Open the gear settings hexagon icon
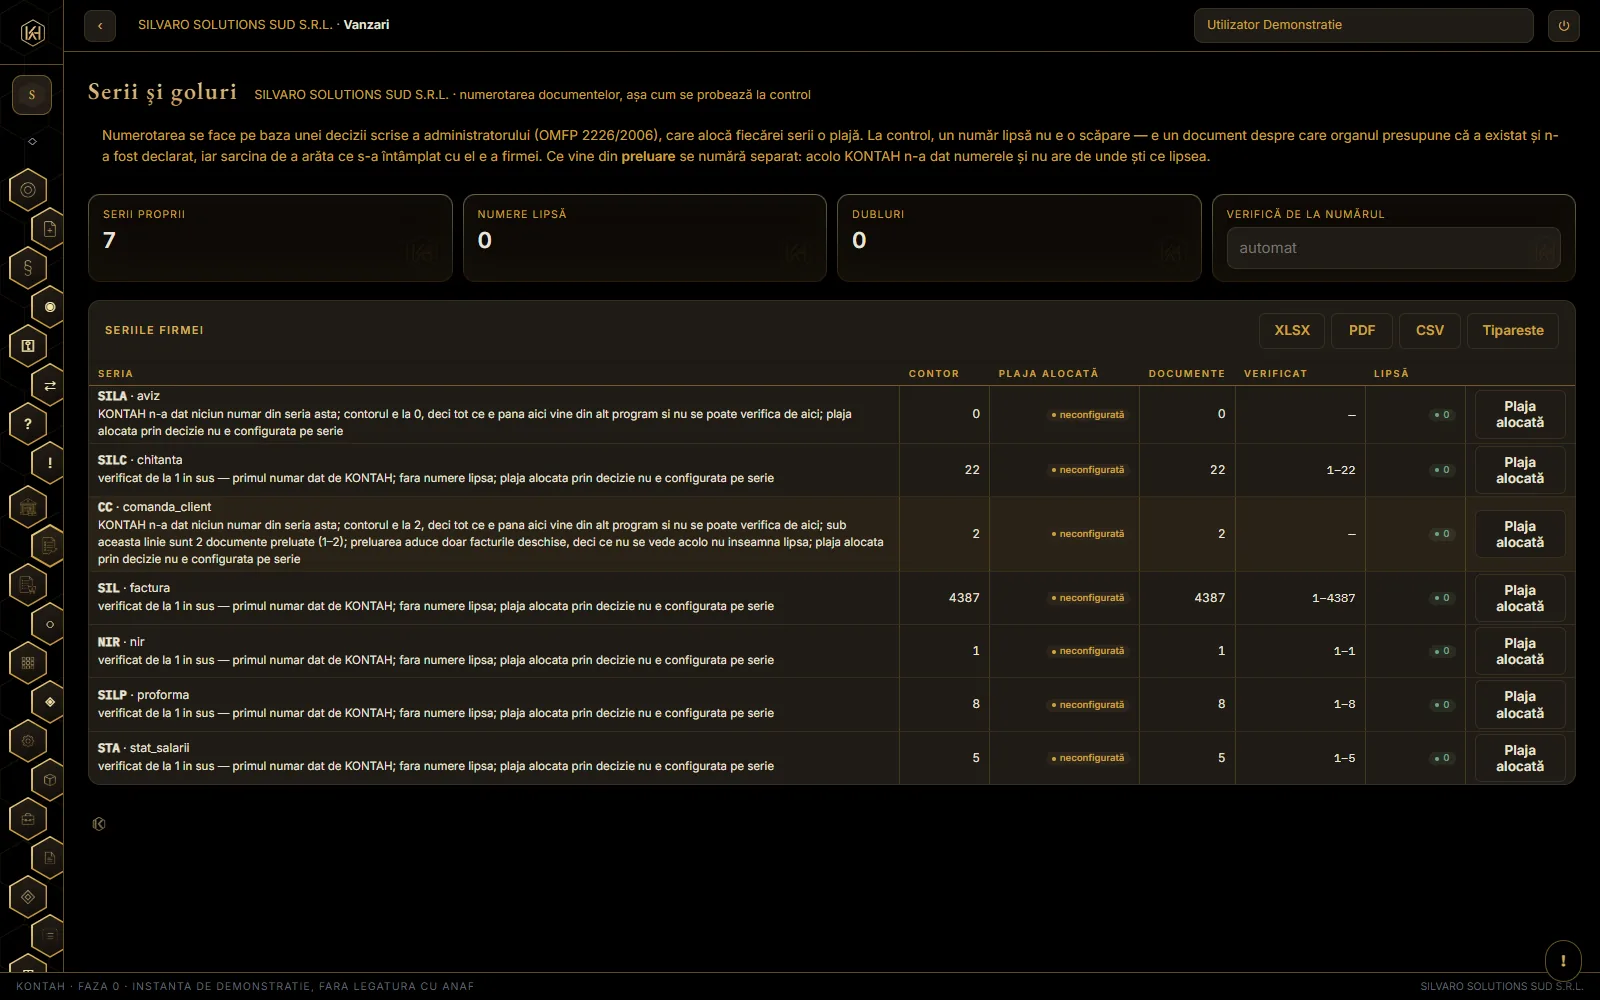Image resolution: width=1600 pixels, height=1000 pixels. tap(28, 741)
